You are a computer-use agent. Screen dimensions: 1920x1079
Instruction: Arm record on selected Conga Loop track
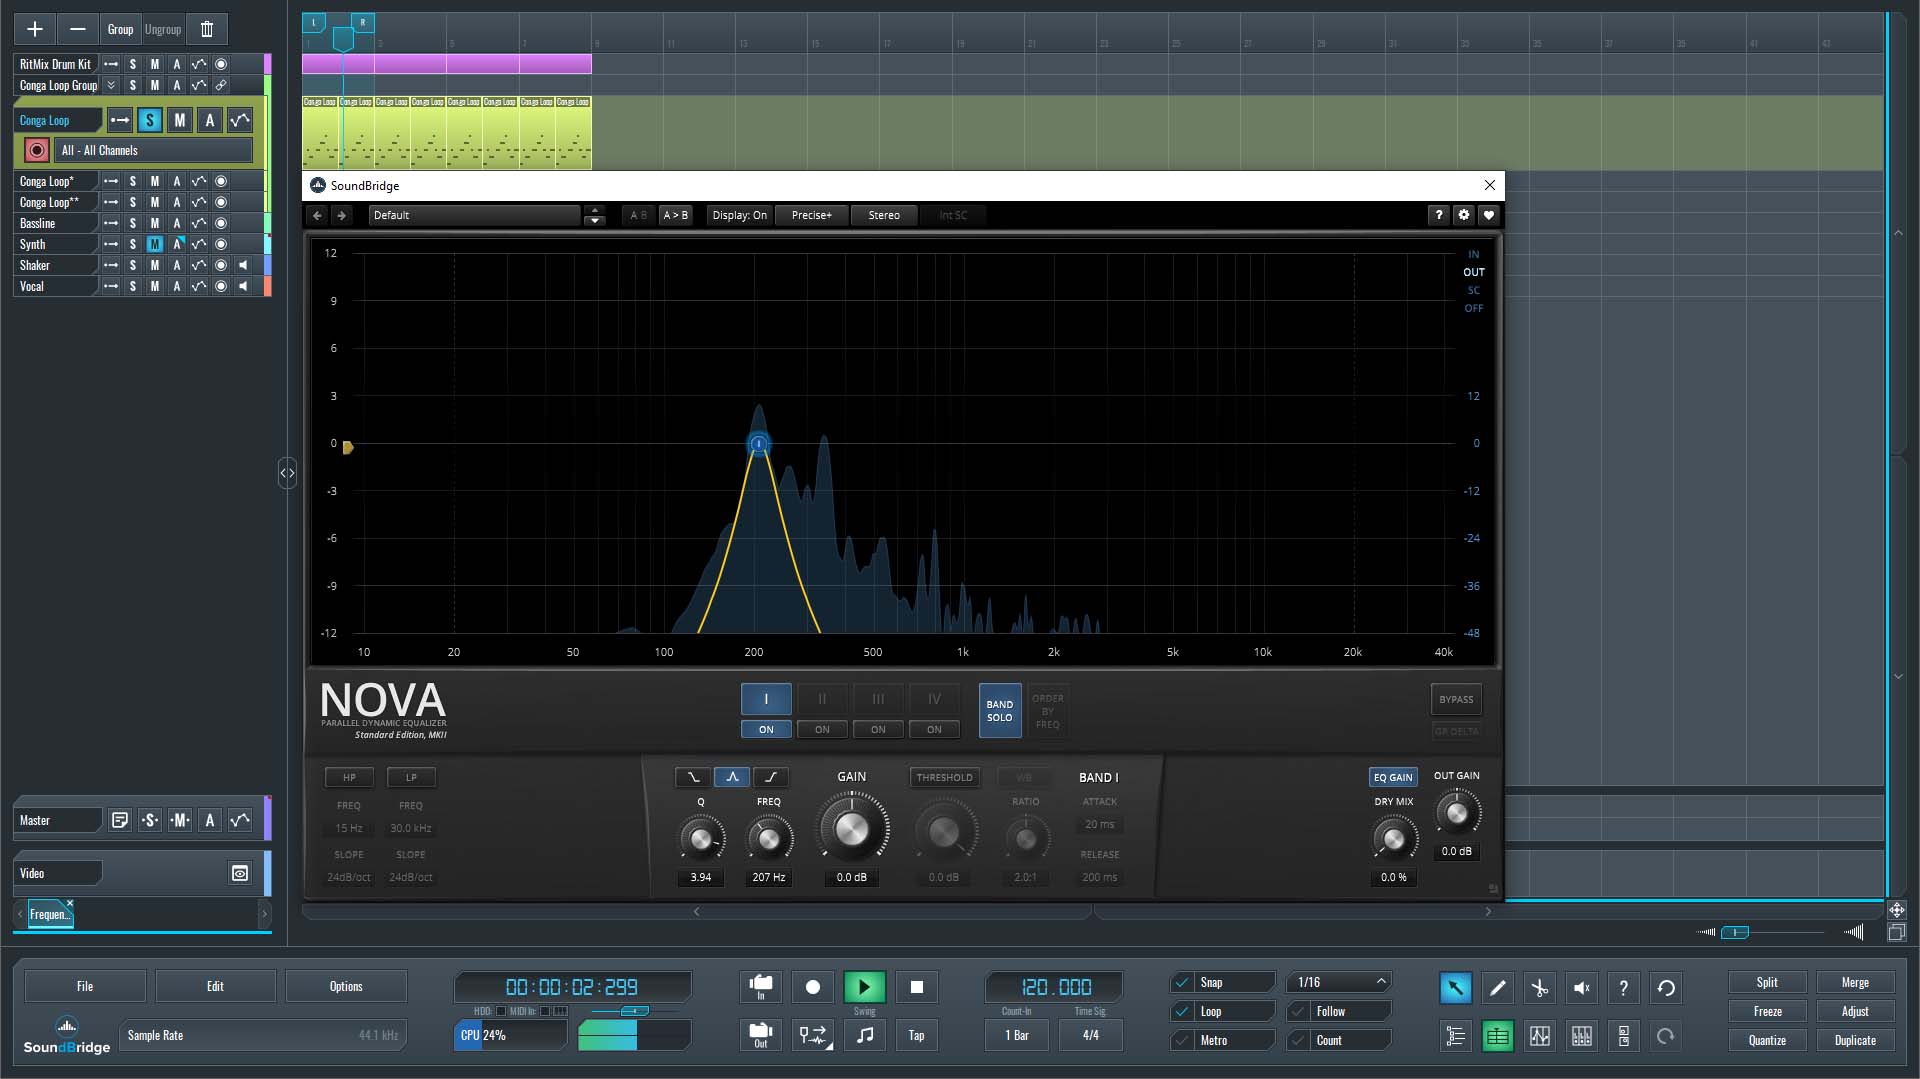[x=37, y=150]
